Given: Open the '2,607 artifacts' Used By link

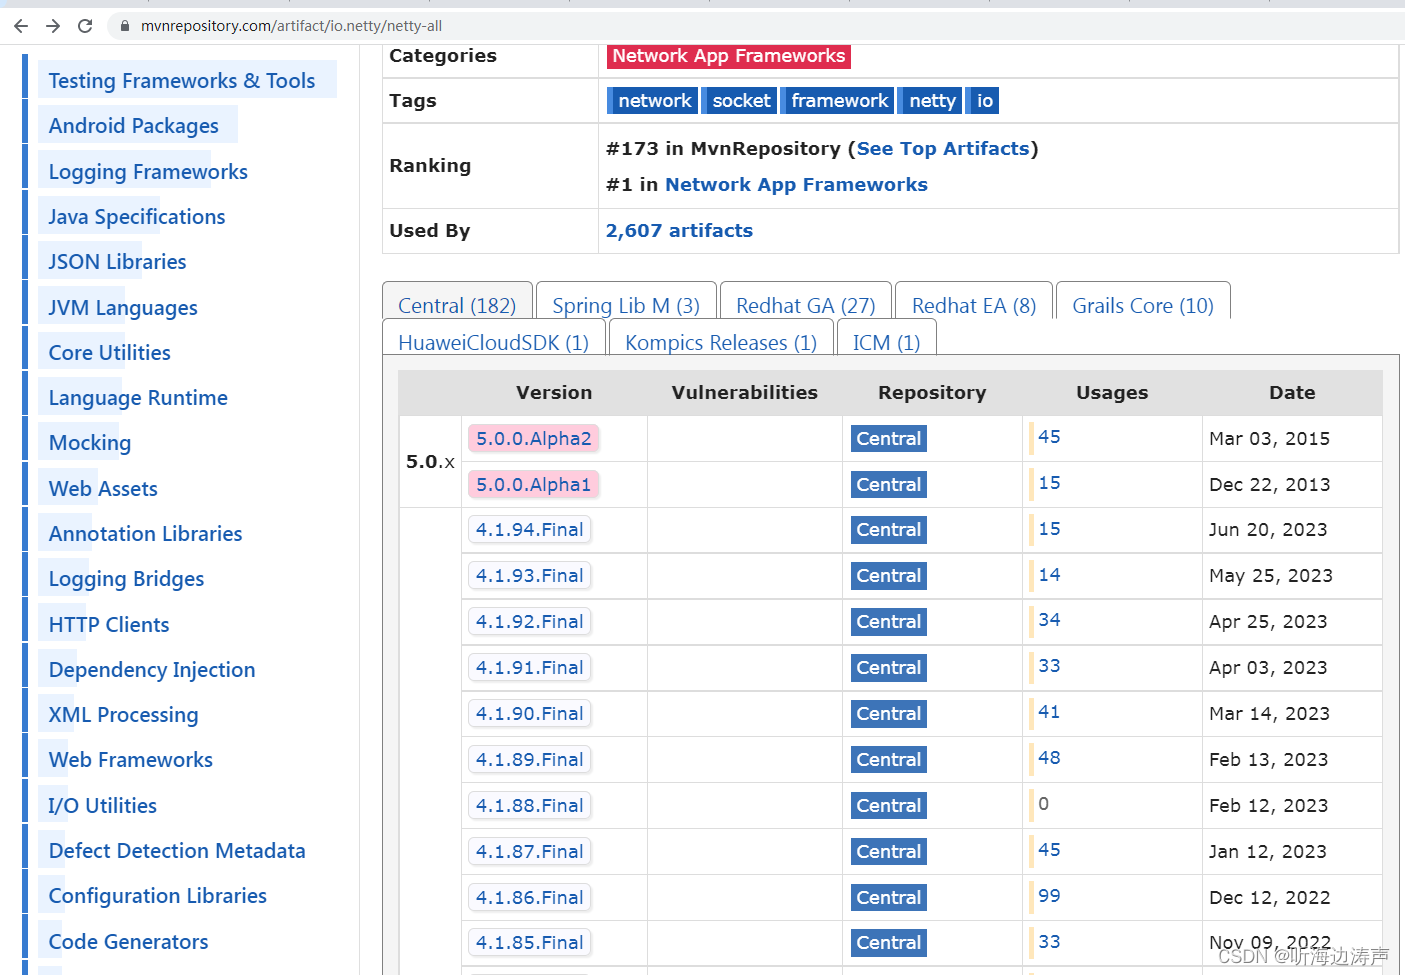Looking at the screenshot, I should coord(679,230).
